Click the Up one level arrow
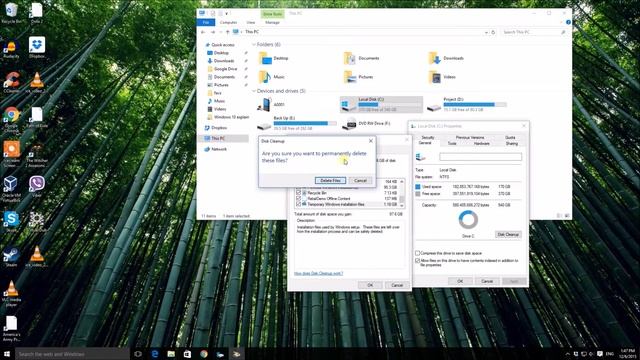 [x=227, y=32]
